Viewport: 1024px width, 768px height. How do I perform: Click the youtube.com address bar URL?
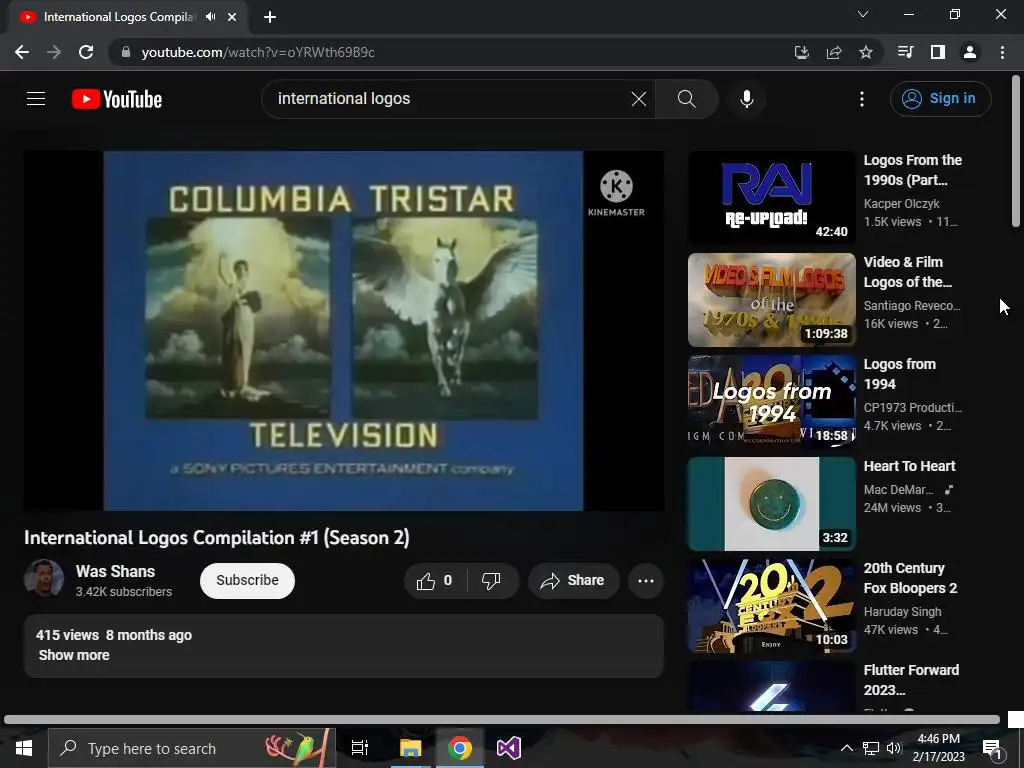258,52
